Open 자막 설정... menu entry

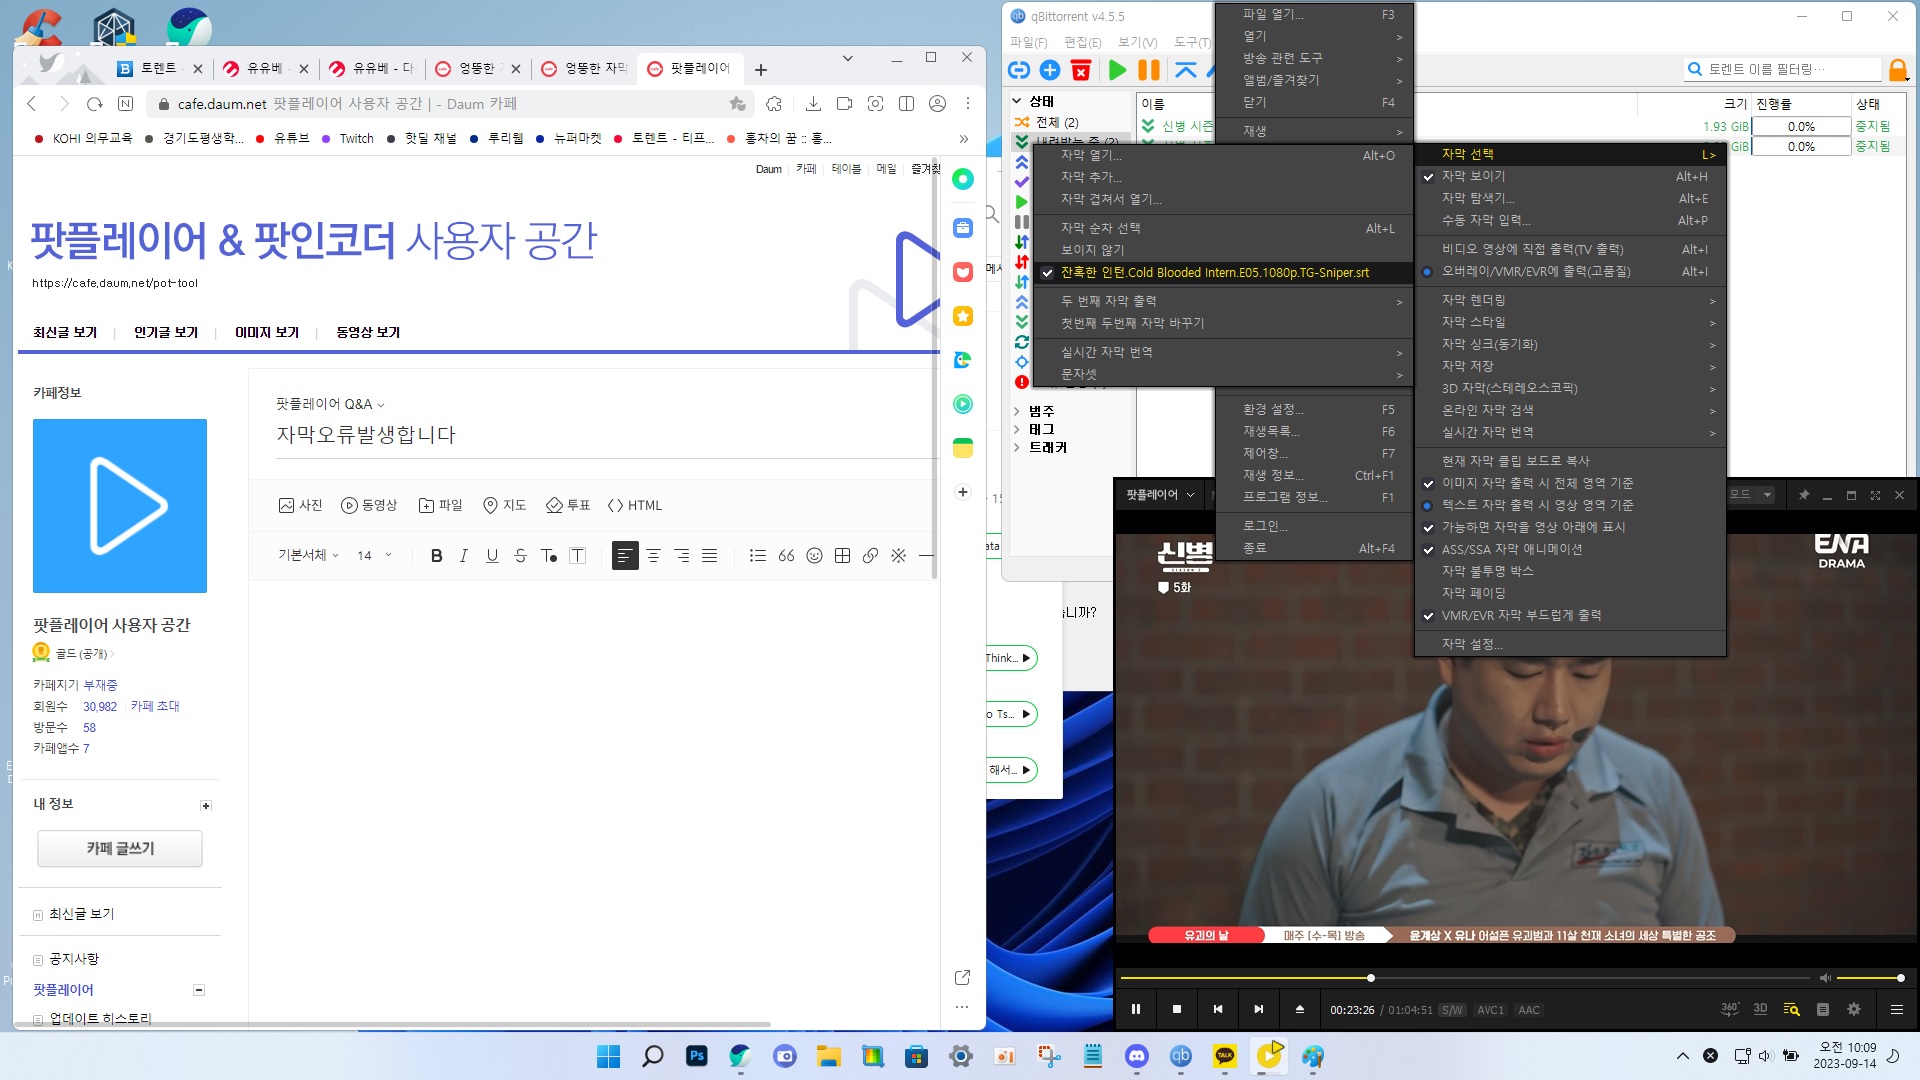coord(1472,644)
